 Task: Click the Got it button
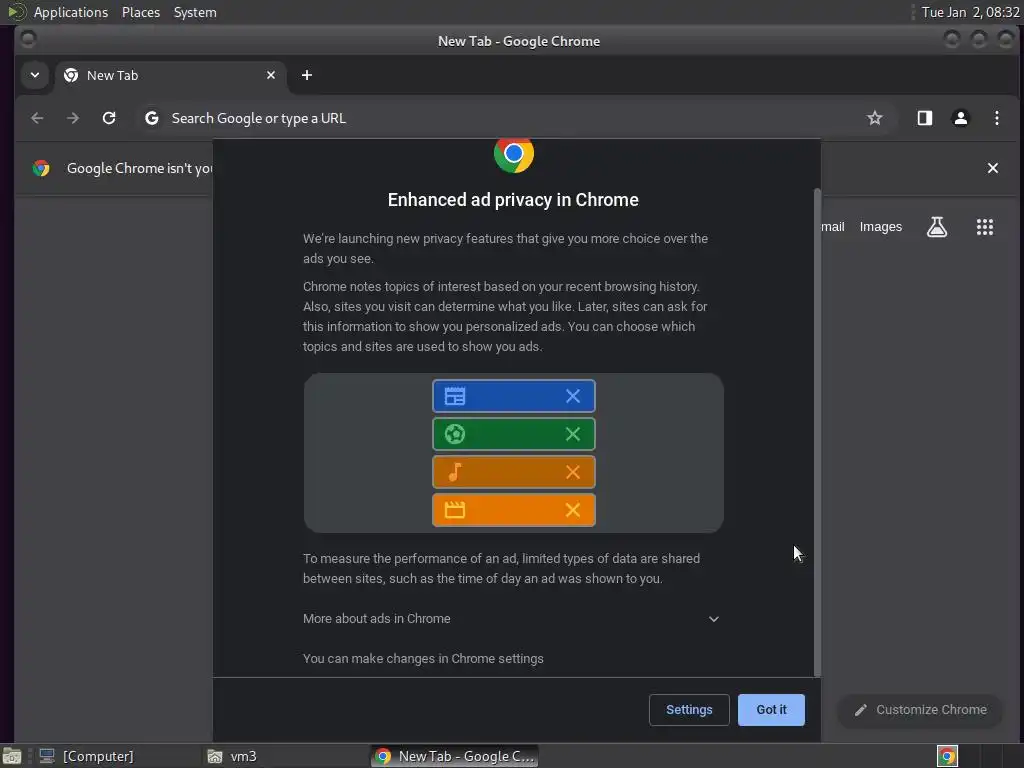tap(771, 709)
